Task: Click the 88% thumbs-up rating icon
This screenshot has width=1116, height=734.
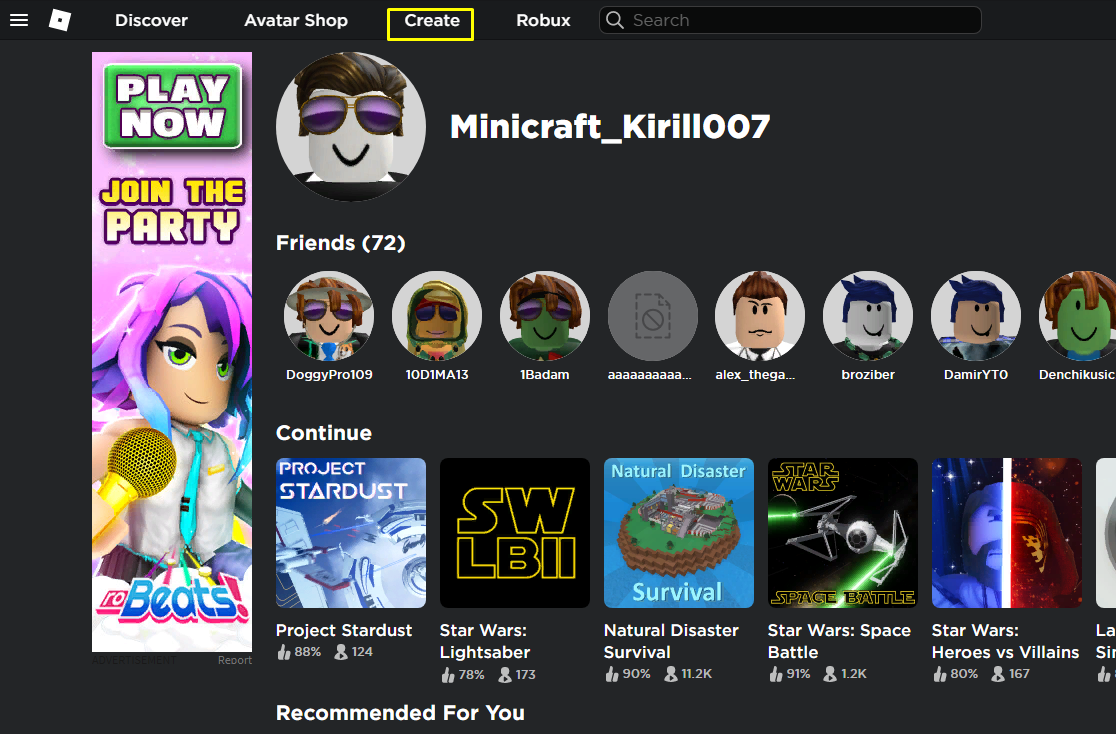Action: coord(284,651)
